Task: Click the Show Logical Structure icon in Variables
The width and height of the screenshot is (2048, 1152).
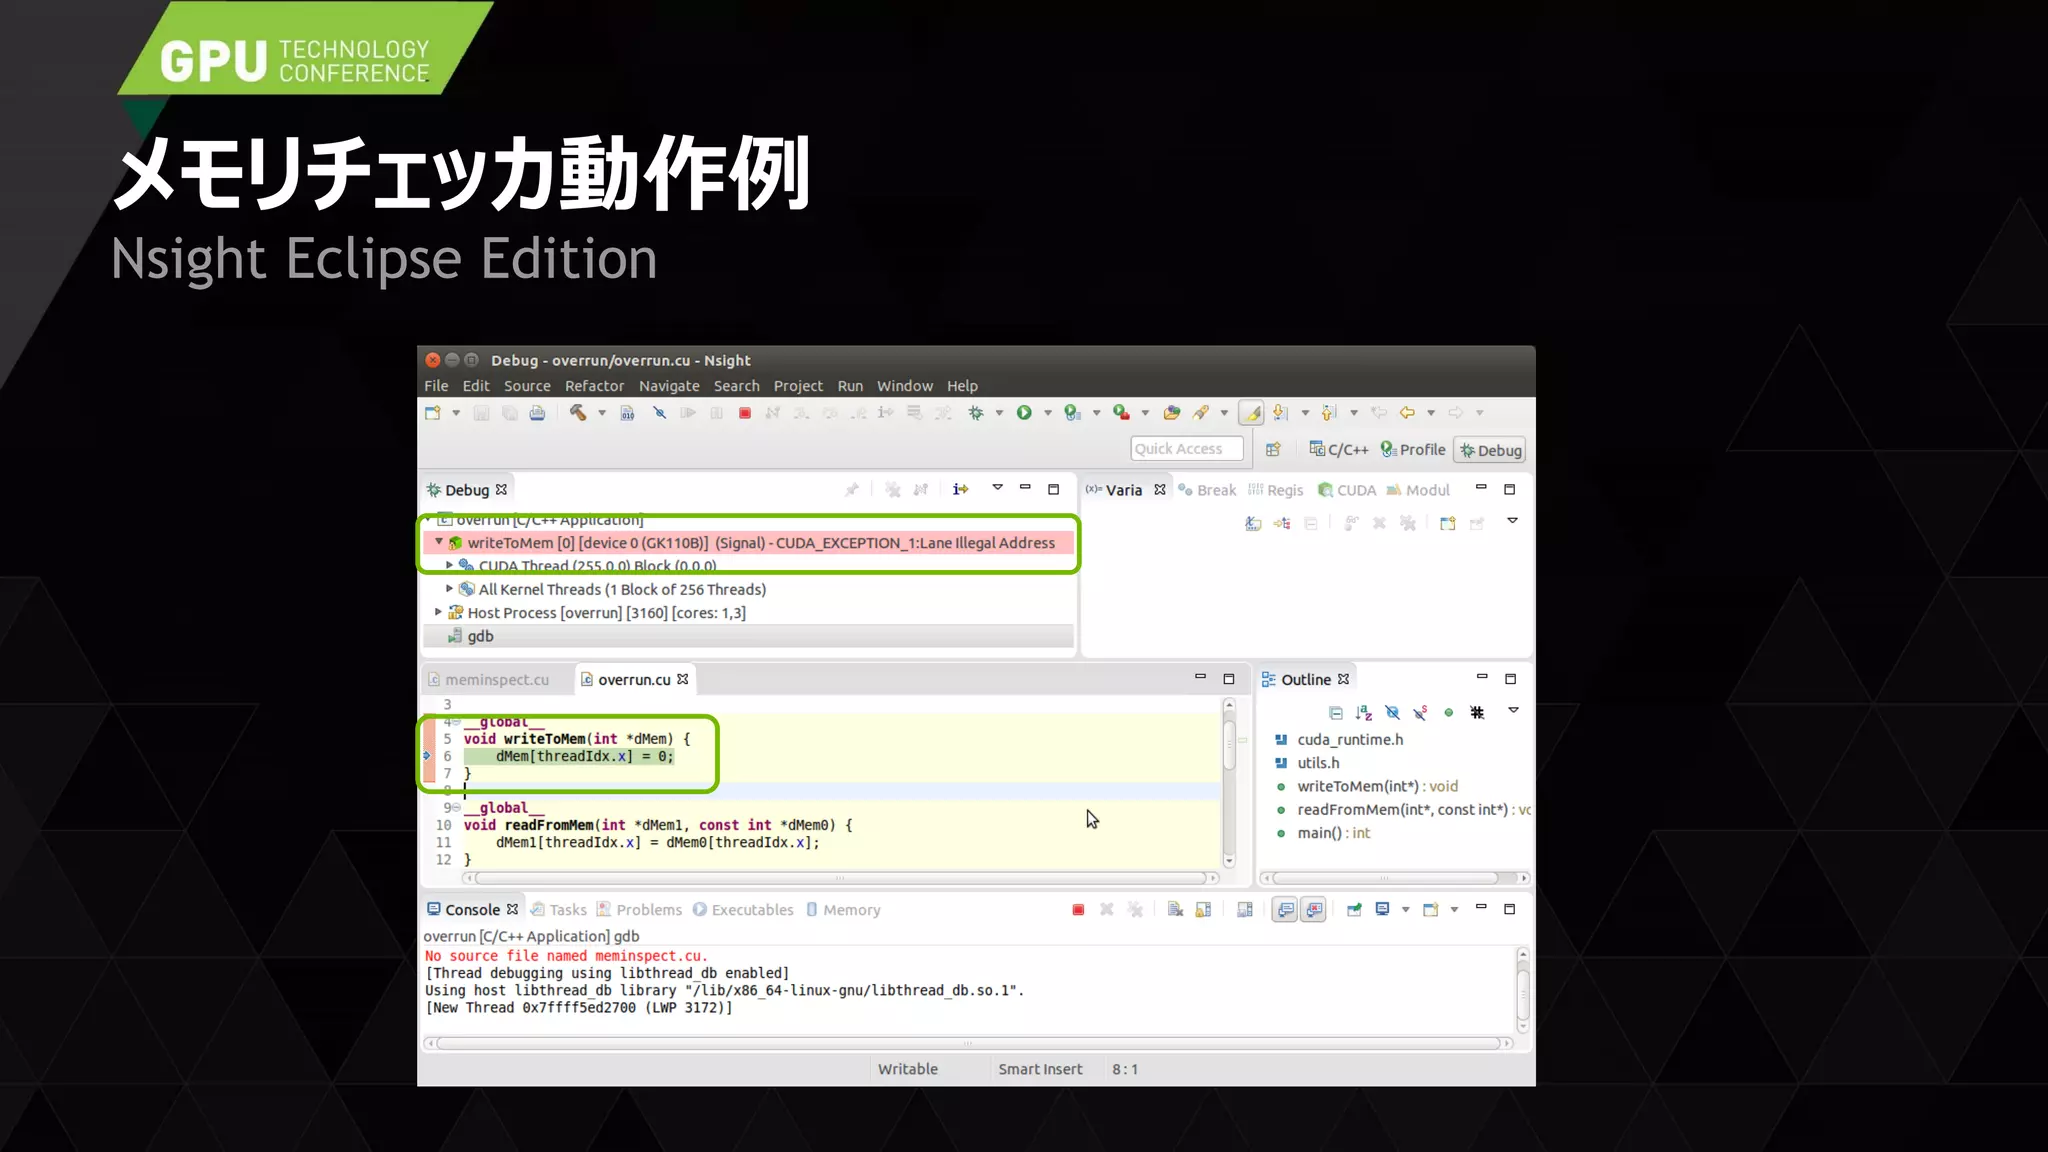Action: click(x=1282, y=523)
